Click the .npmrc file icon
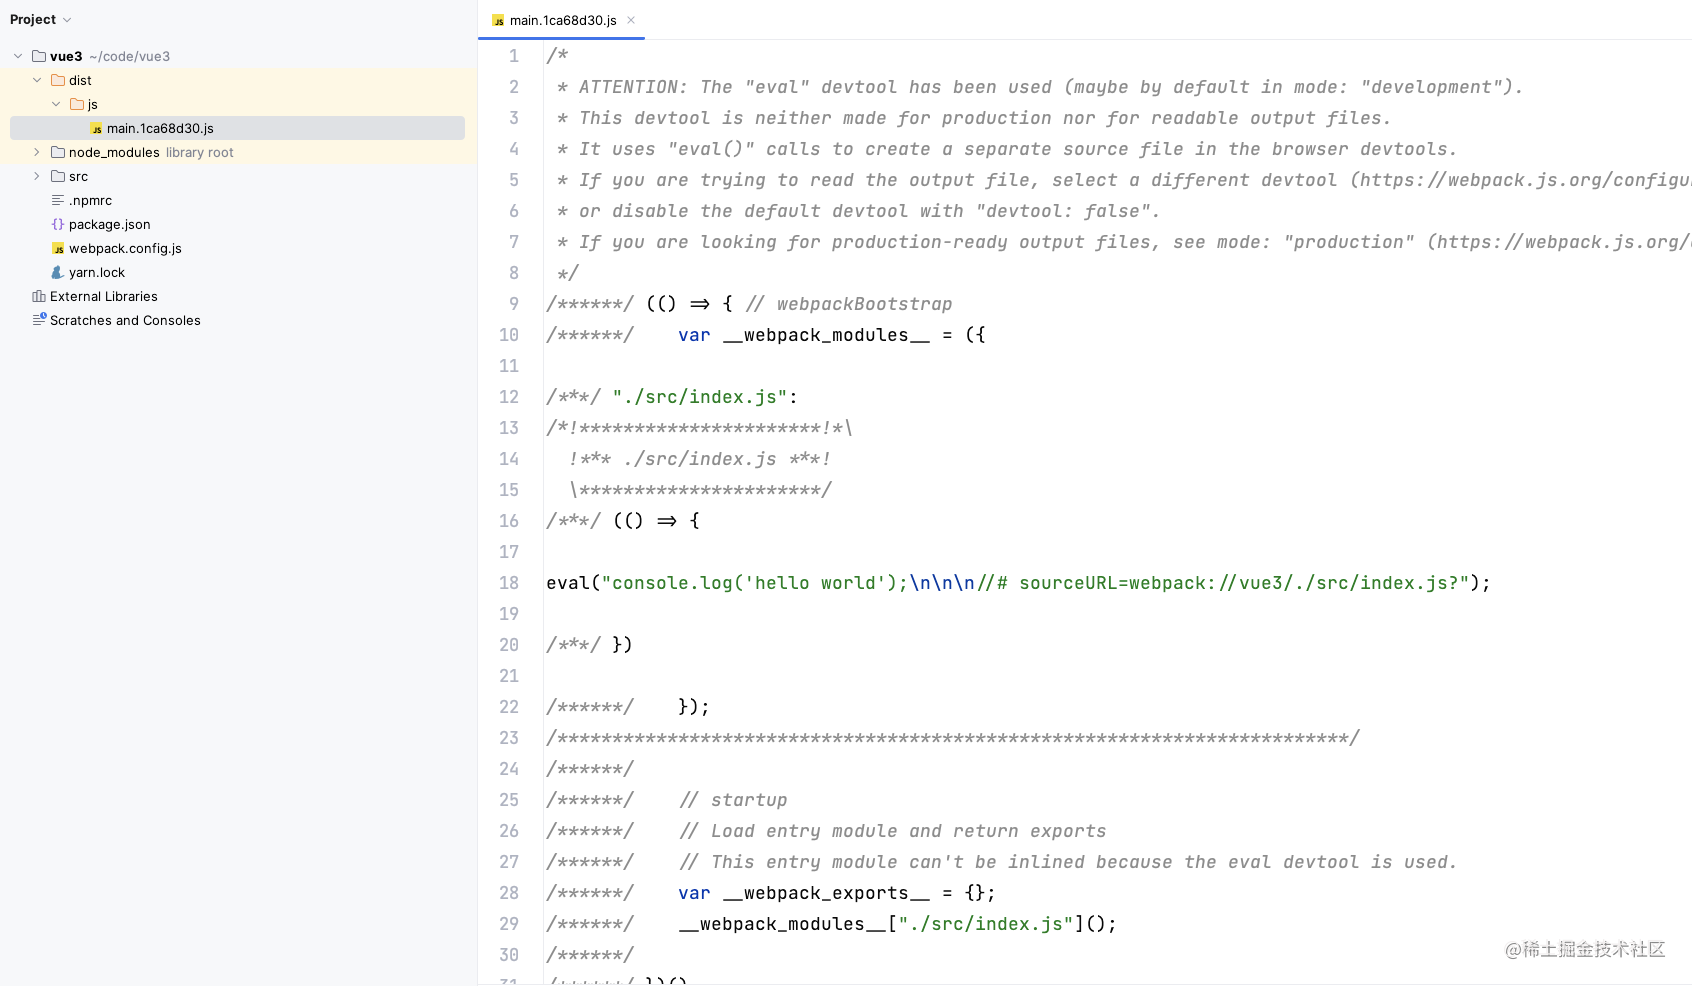 tap(58, 200)
